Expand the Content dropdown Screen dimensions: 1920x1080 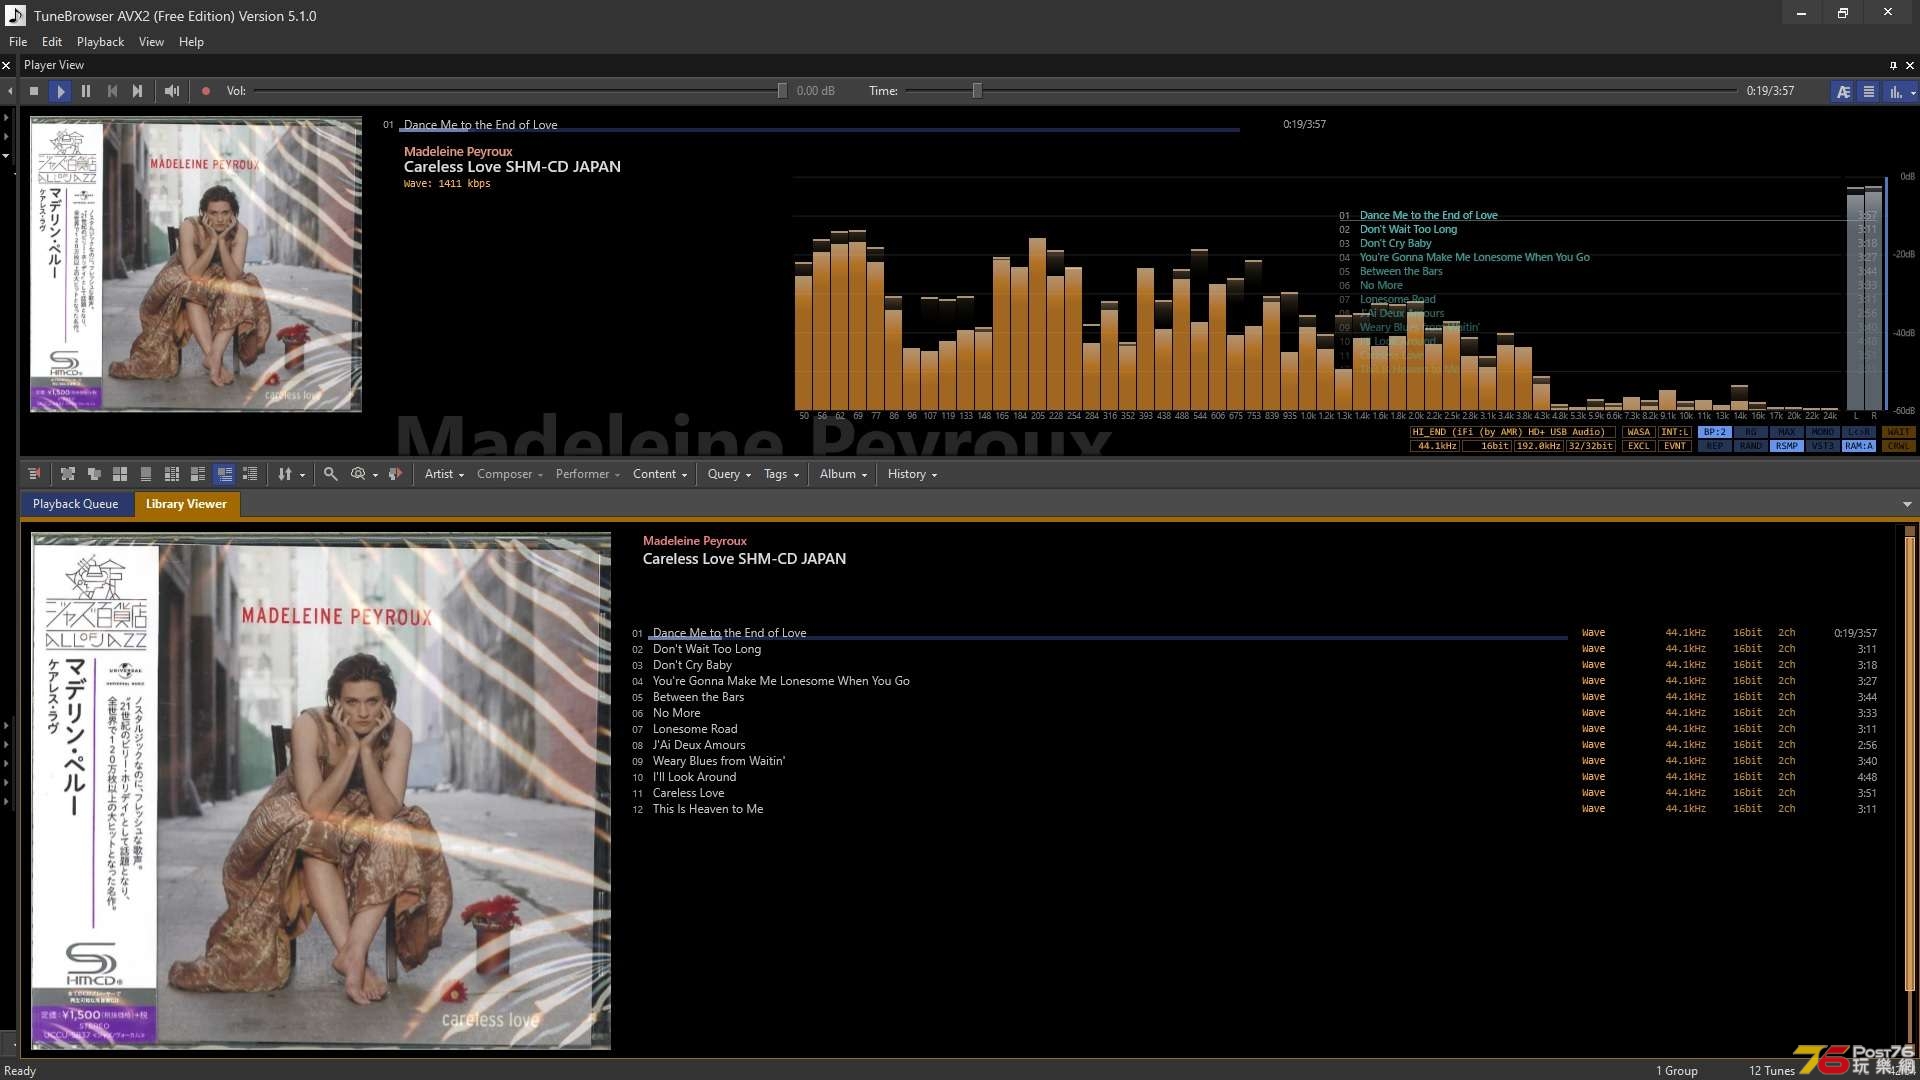[x=660, y=474]
